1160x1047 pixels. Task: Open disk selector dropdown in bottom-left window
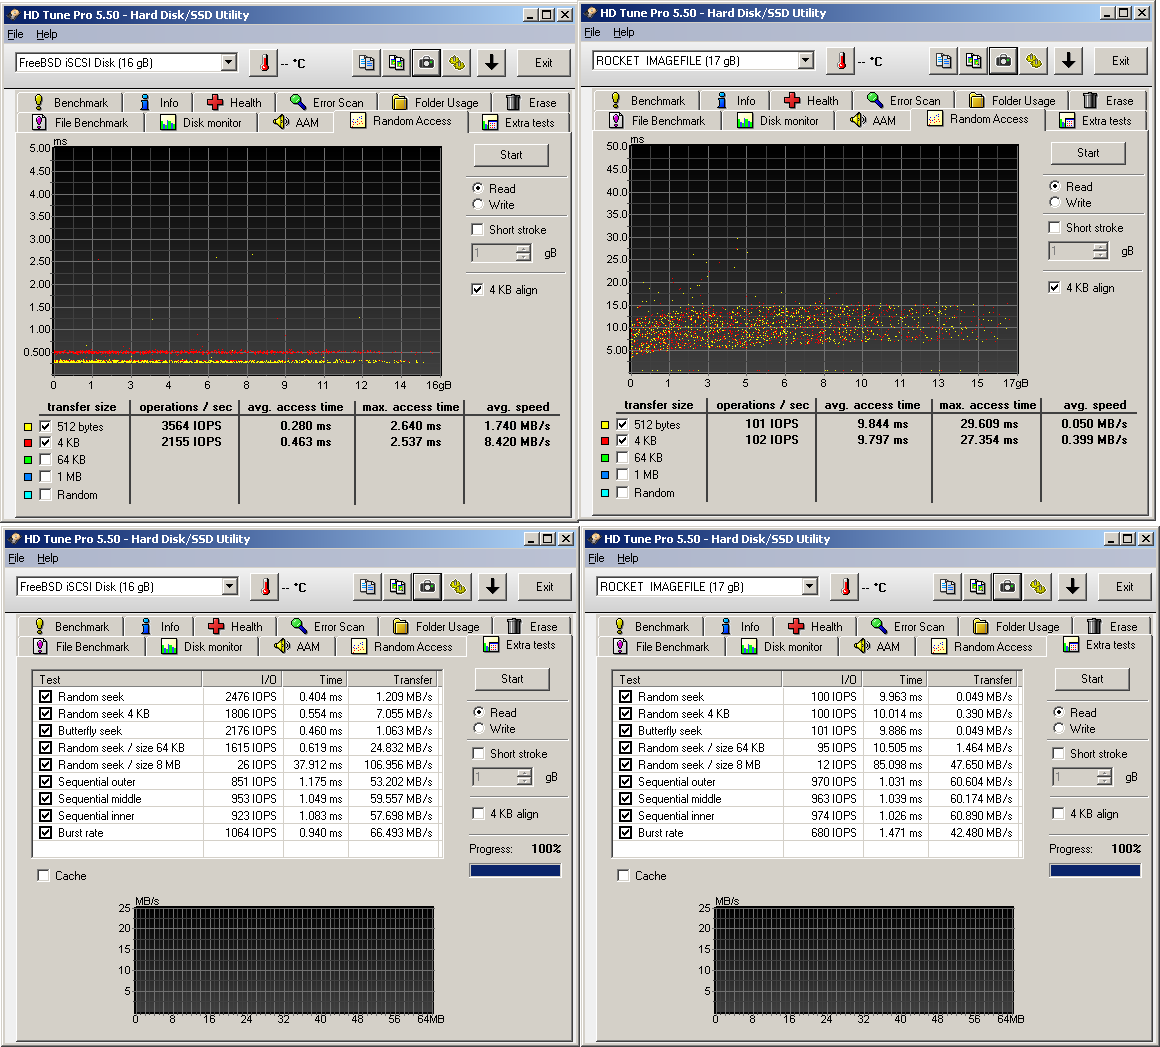point(230,586)
